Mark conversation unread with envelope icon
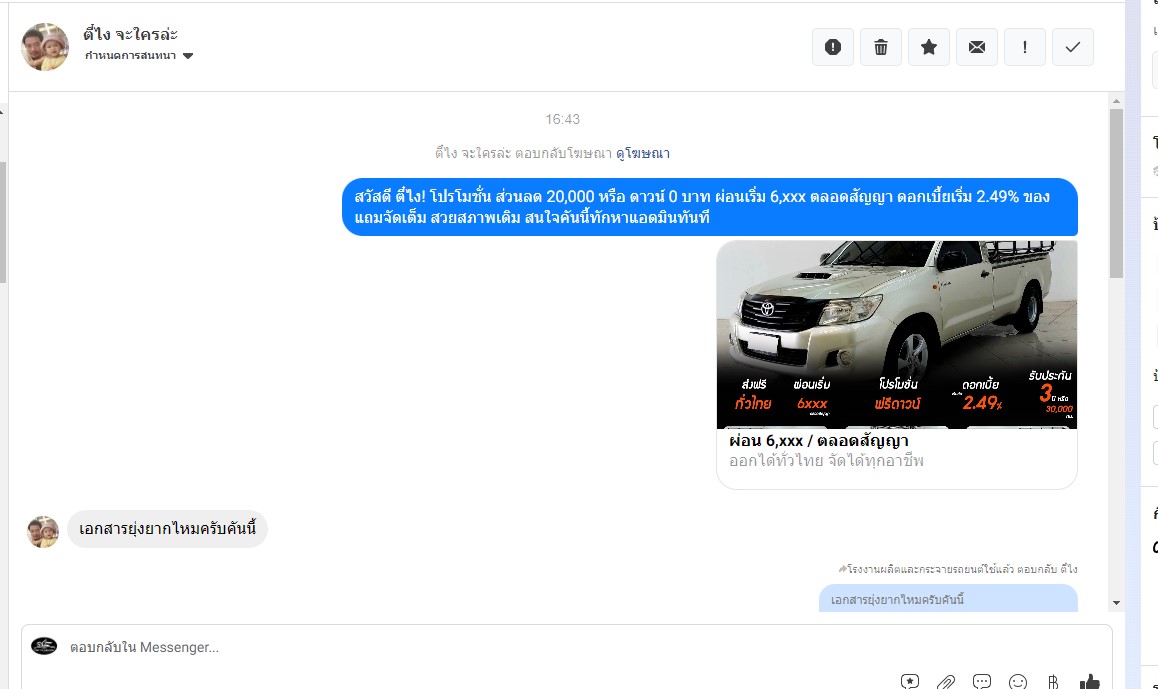The image size is (1158, 689). coord(977,47)
